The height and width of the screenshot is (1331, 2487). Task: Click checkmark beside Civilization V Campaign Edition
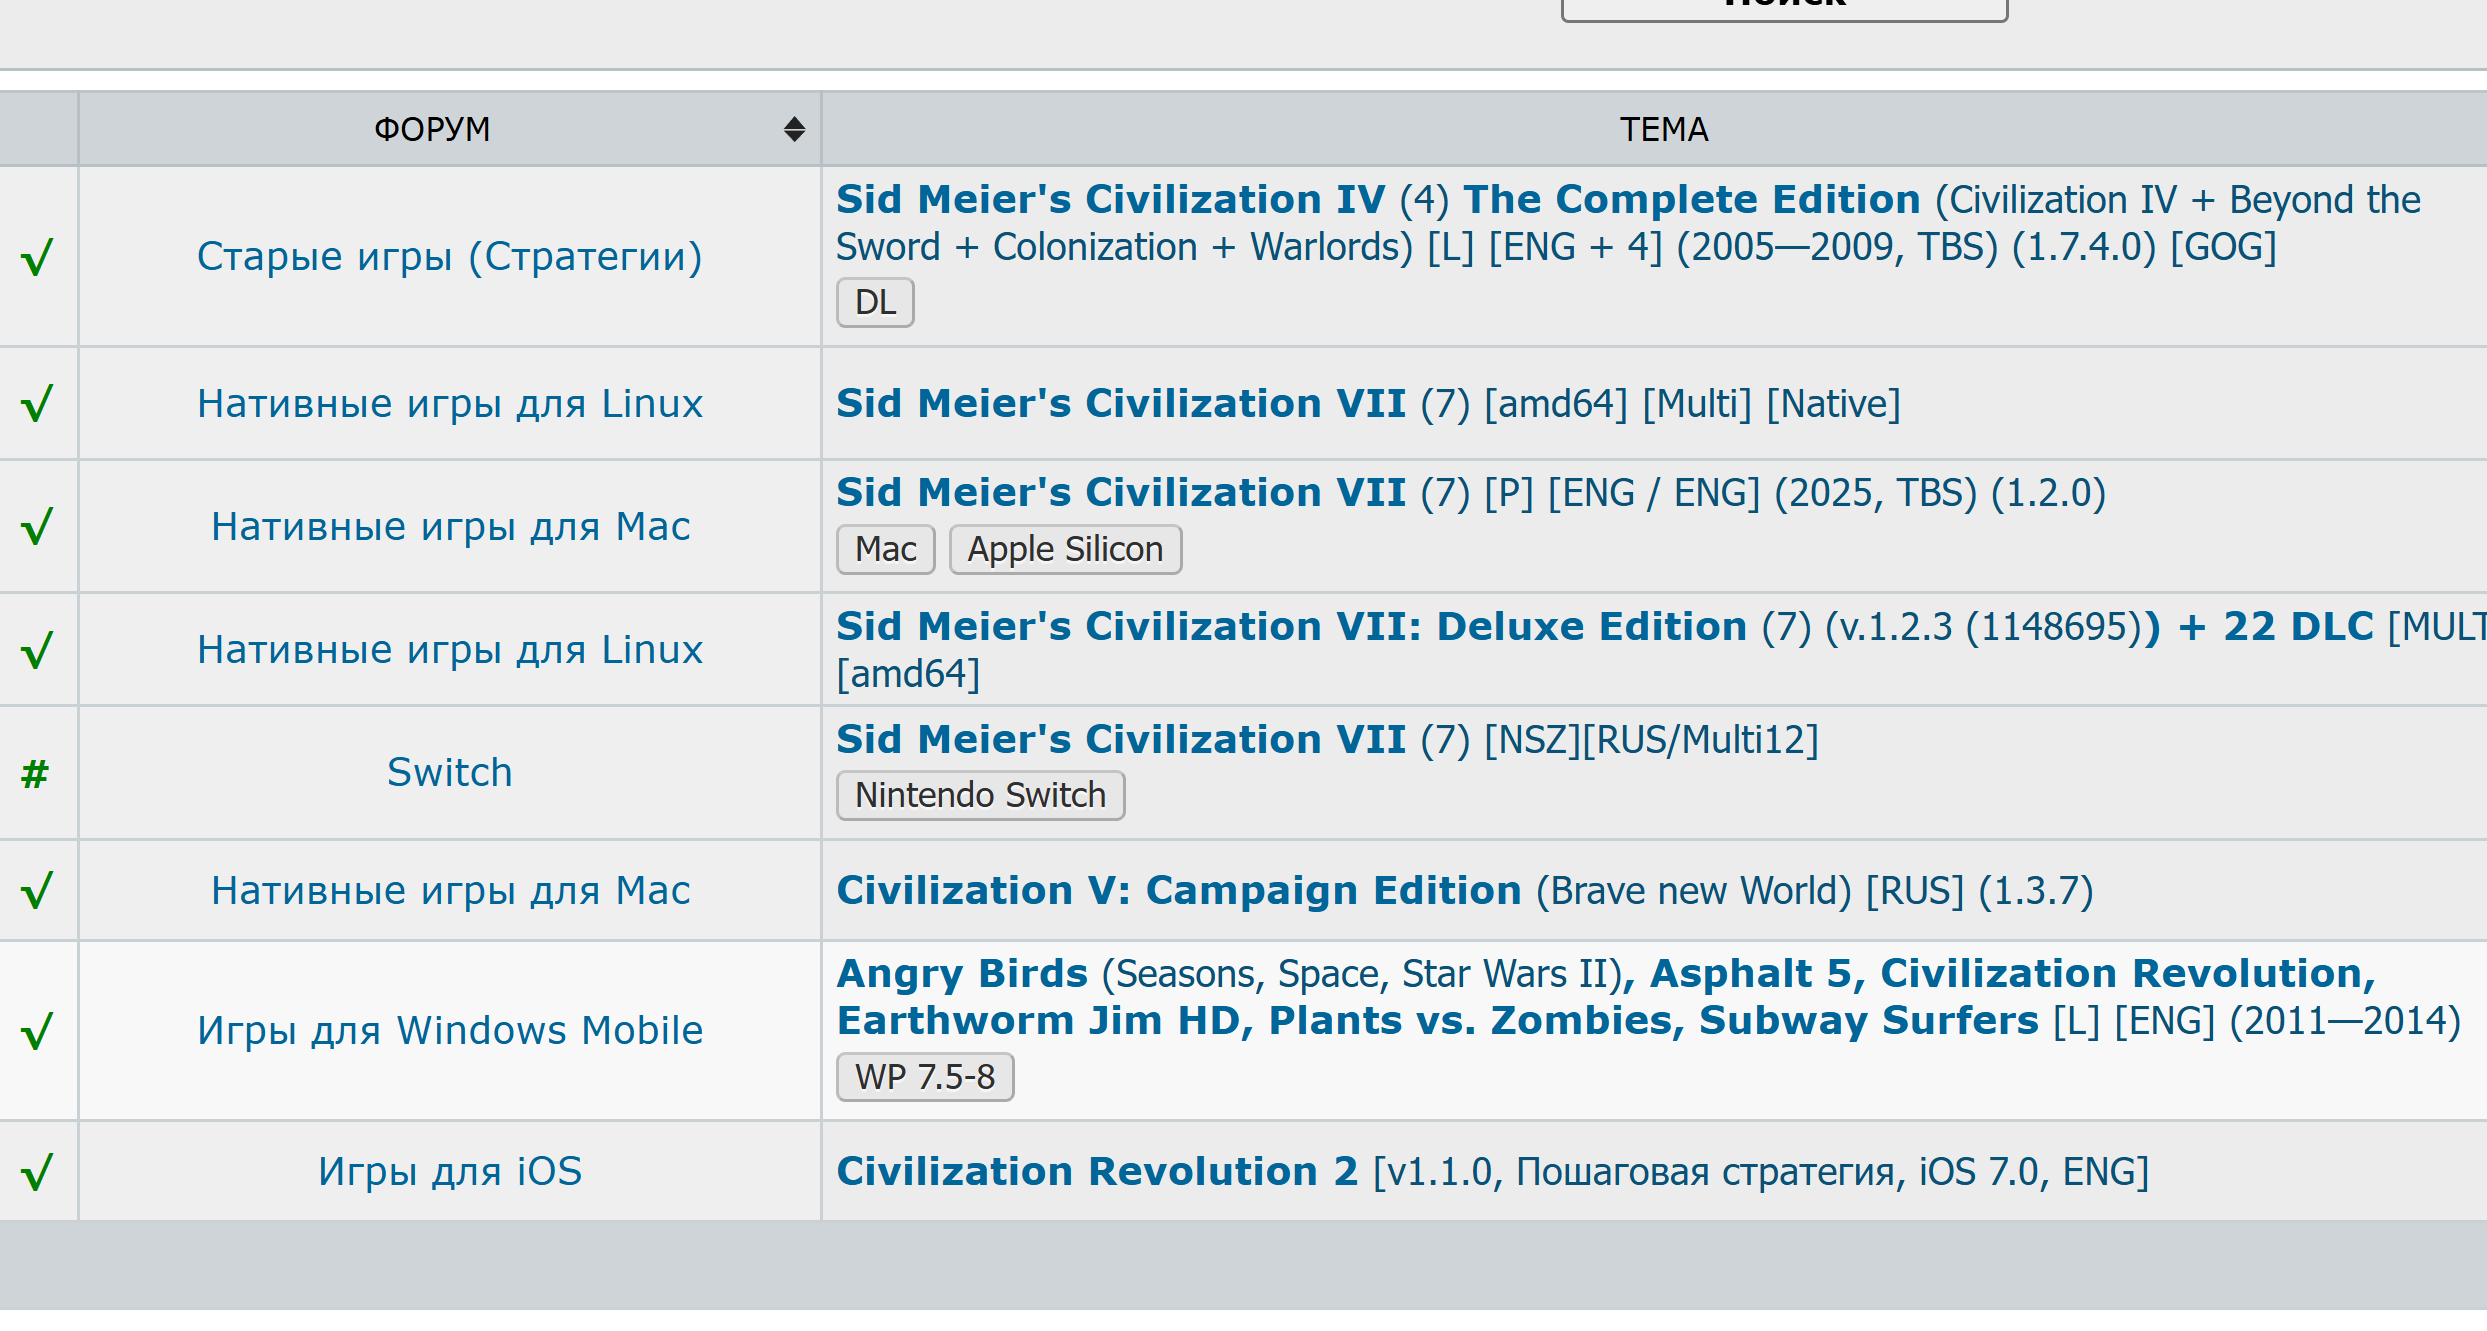[37, 890]
